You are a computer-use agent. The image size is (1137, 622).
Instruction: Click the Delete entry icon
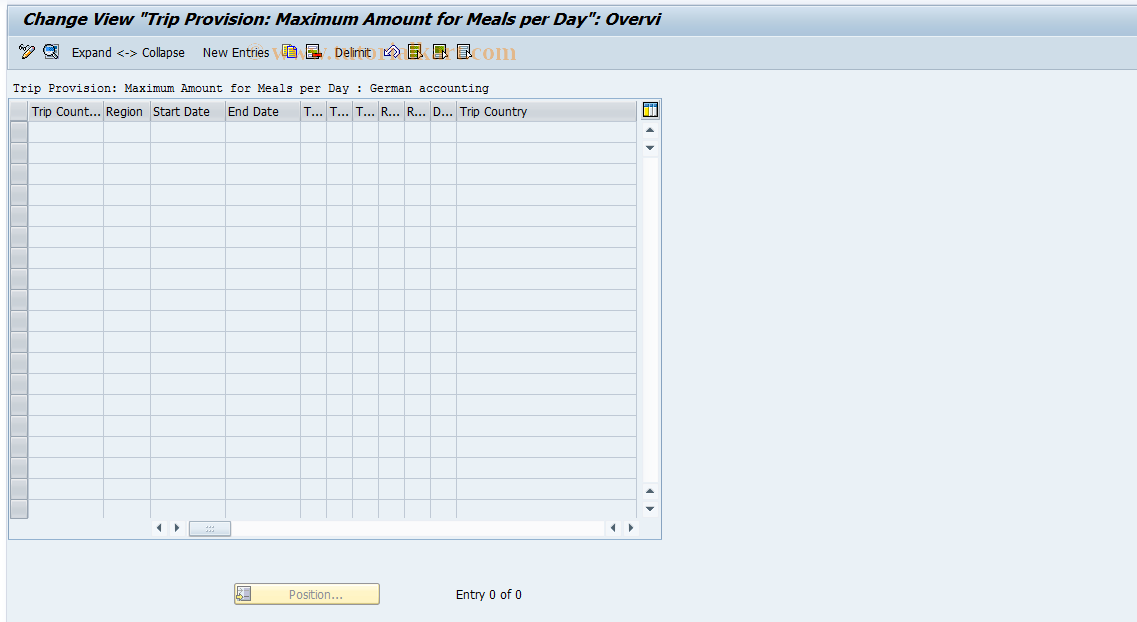pos(313,51)
